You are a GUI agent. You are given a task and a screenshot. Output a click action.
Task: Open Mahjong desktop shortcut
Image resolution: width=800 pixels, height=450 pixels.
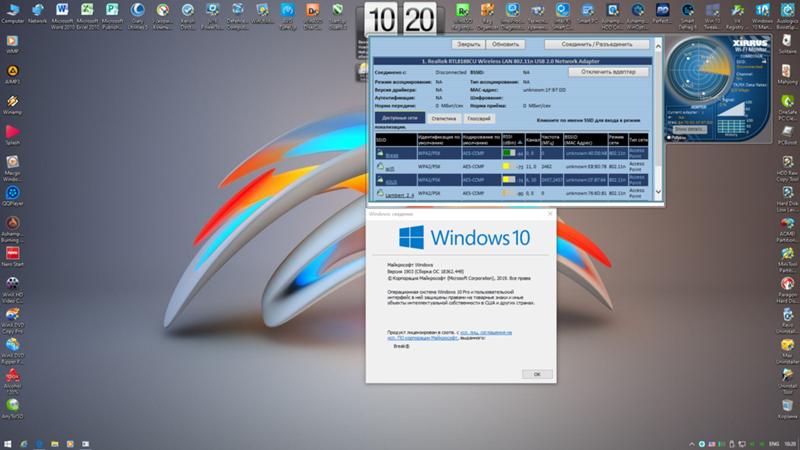[x=787, y=74]
